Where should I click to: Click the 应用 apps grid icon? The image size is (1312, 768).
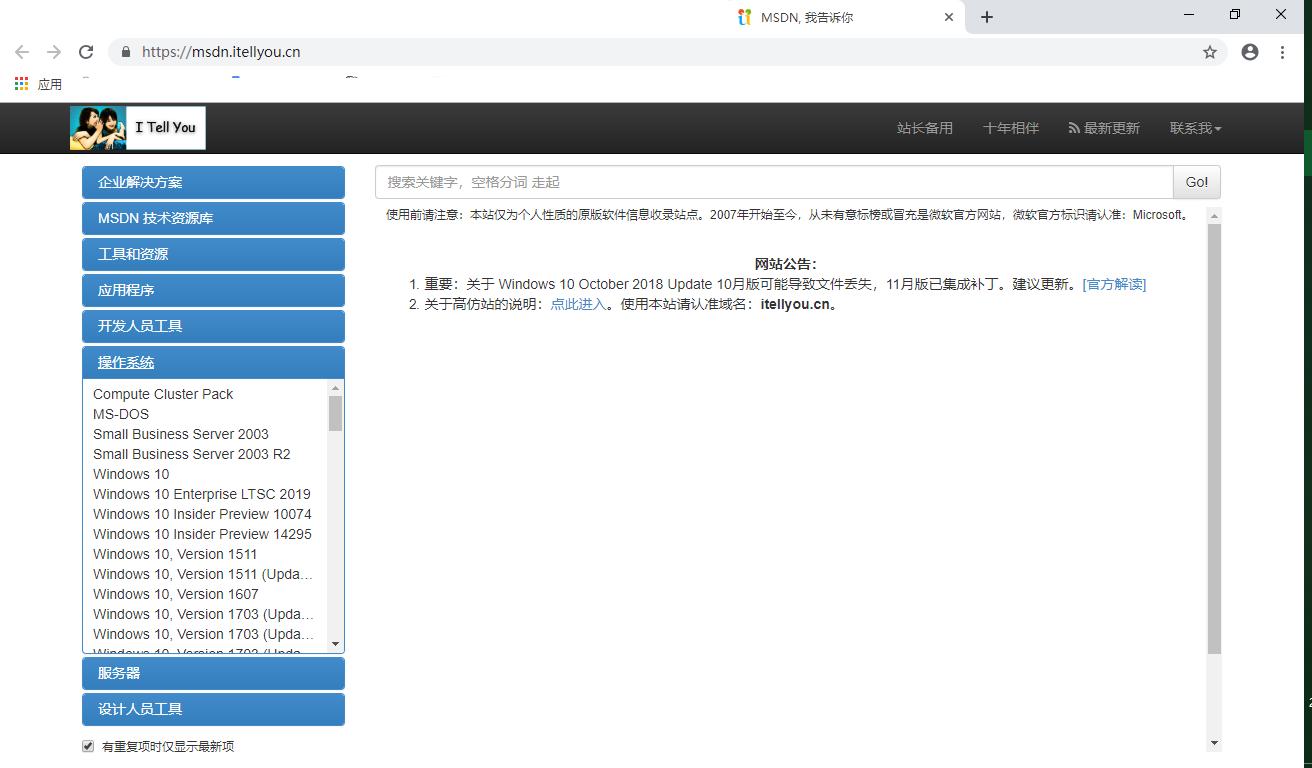pos(20,83)
